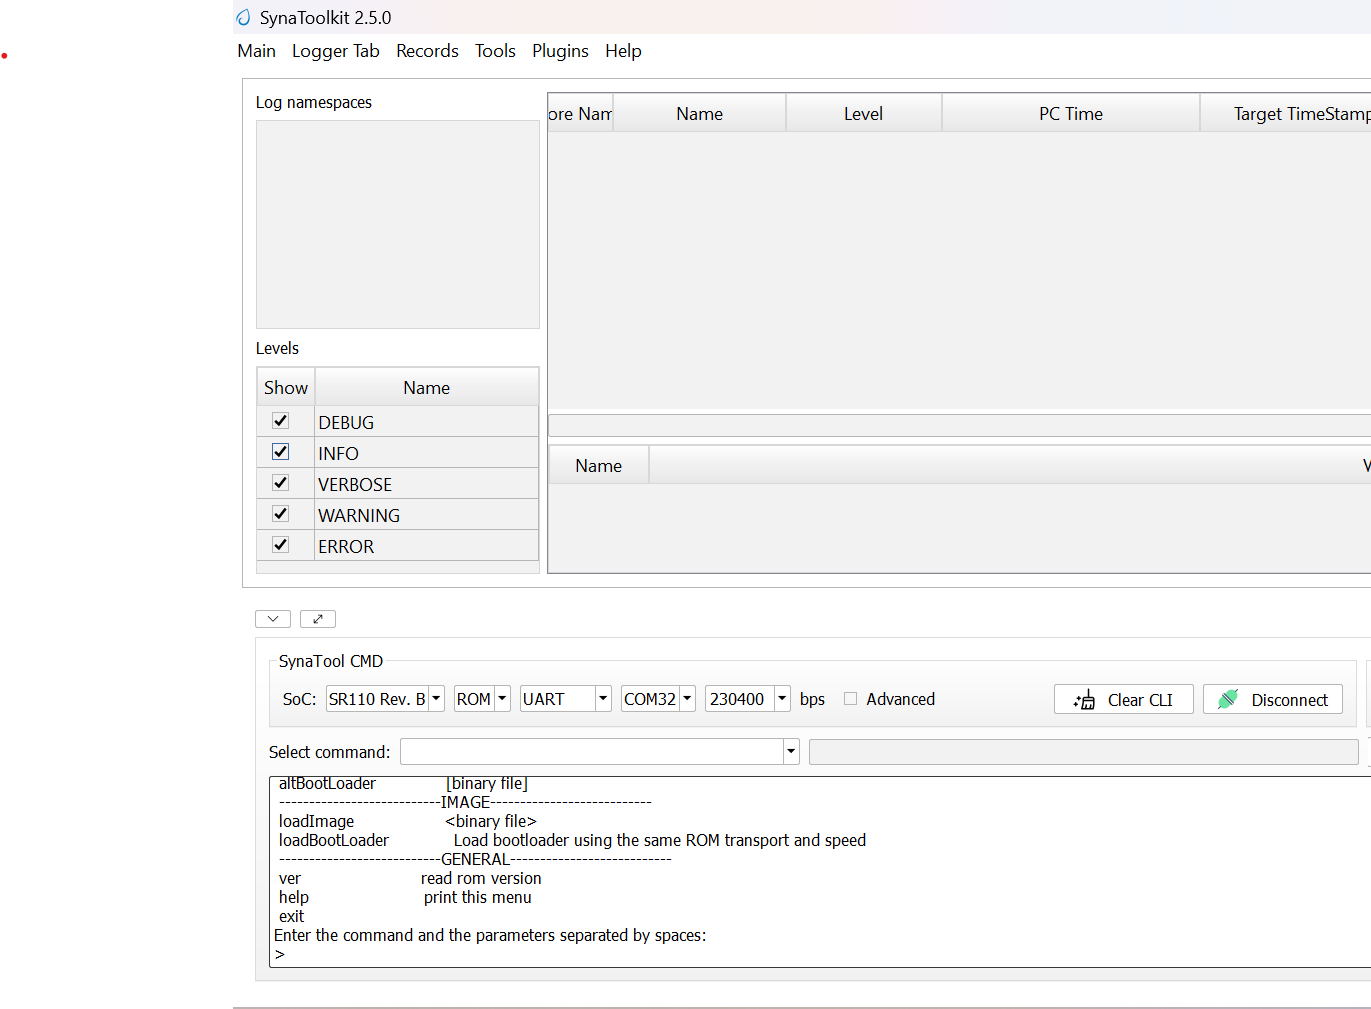Screen dimensions: 1371x1009
Task: Open the 230400 baud rate dropdown
Action: tap(748, 699)
